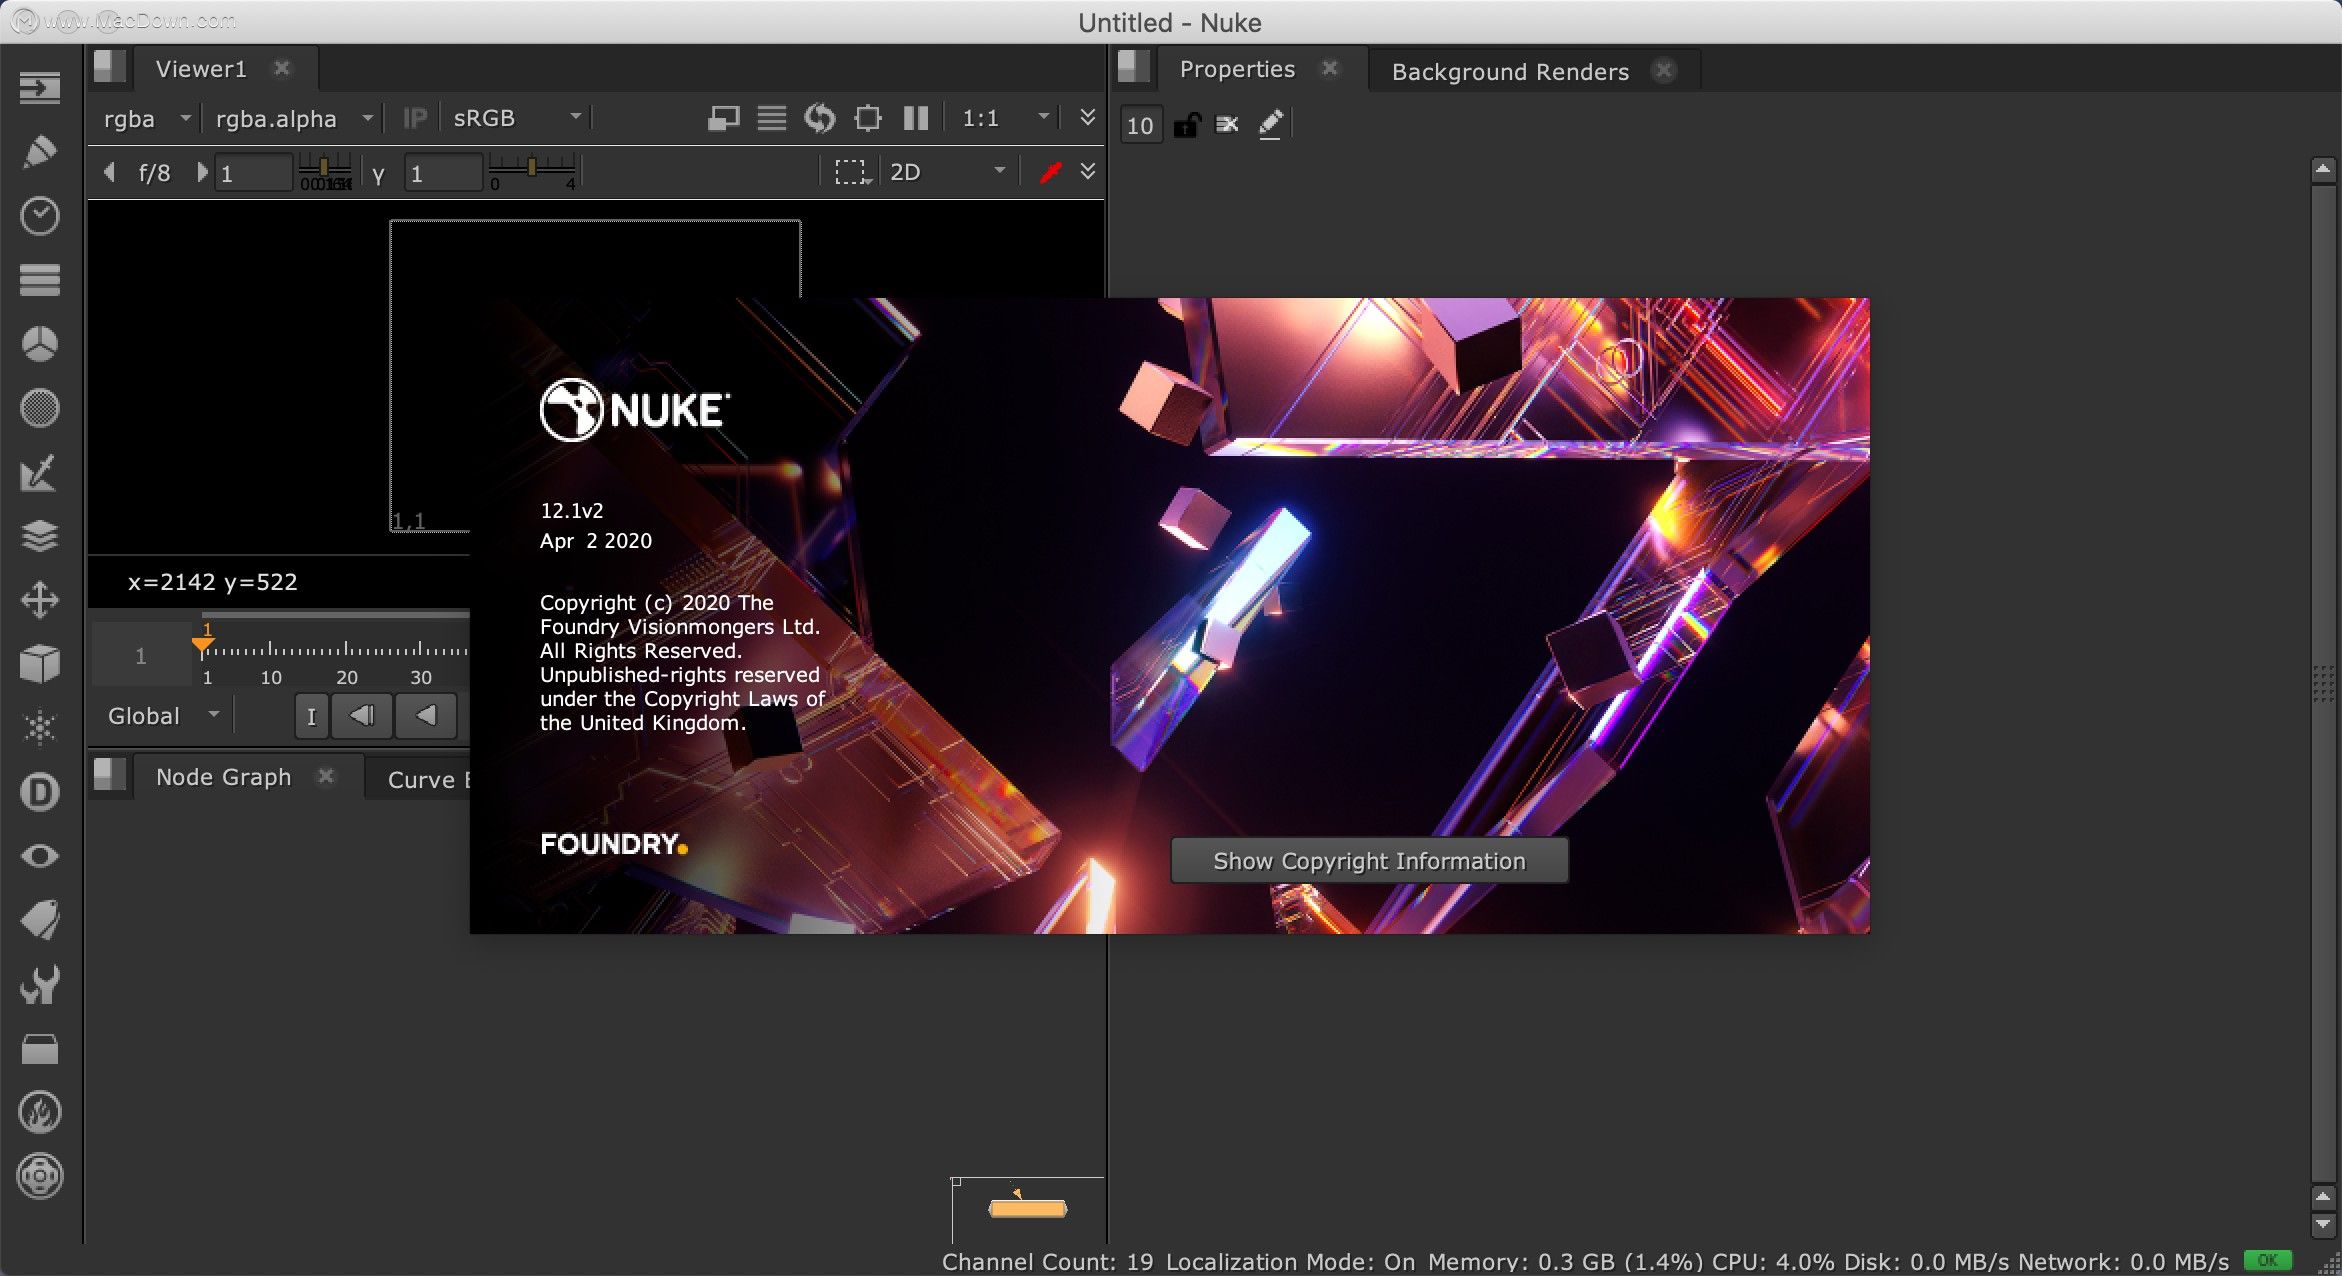
Task: Click the clear all properties panels icon
Action: coord(1227,125)
